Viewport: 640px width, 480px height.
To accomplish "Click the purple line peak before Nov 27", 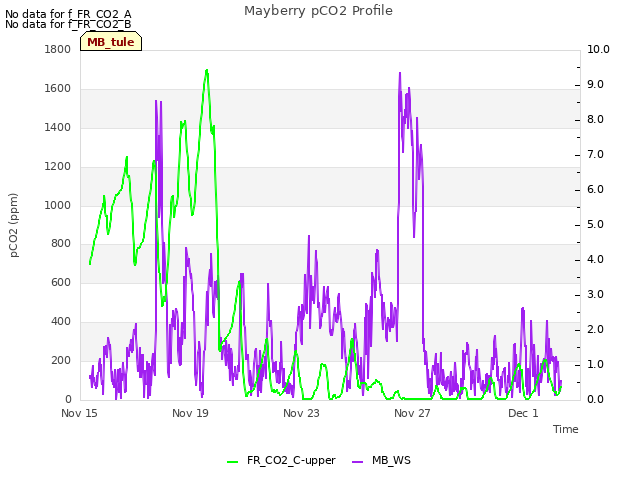I will tap(400, 73).
